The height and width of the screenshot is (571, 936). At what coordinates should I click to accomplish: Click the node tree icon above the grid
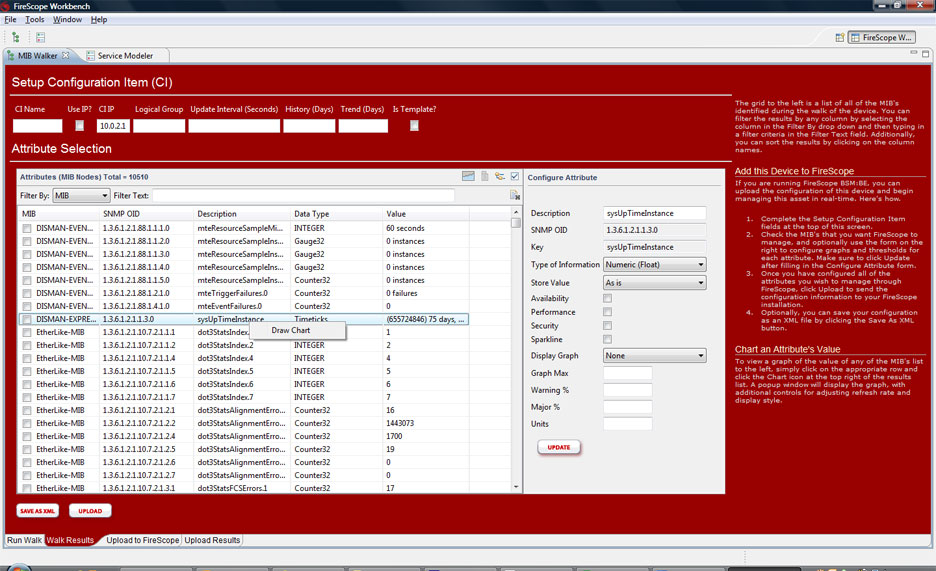coord(500,176)
